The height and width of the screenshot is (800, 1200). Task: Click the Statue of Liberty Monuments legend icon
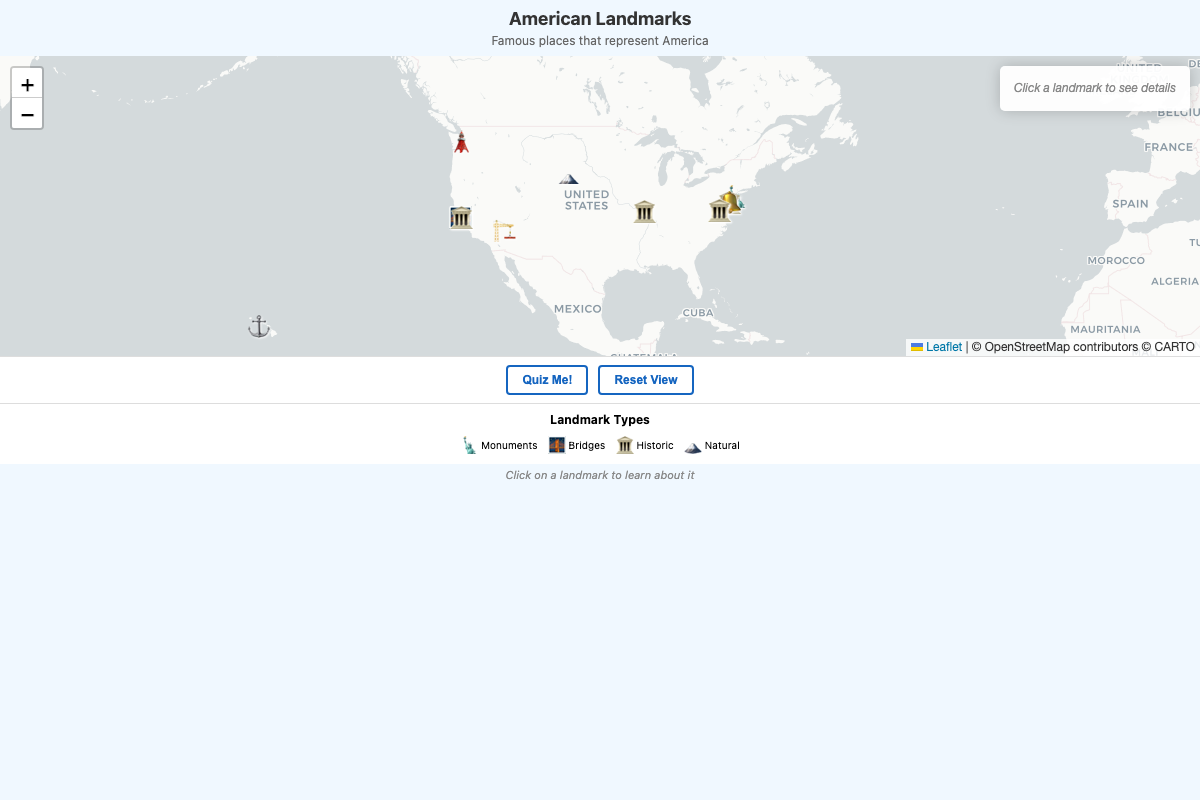coord(469,445)
